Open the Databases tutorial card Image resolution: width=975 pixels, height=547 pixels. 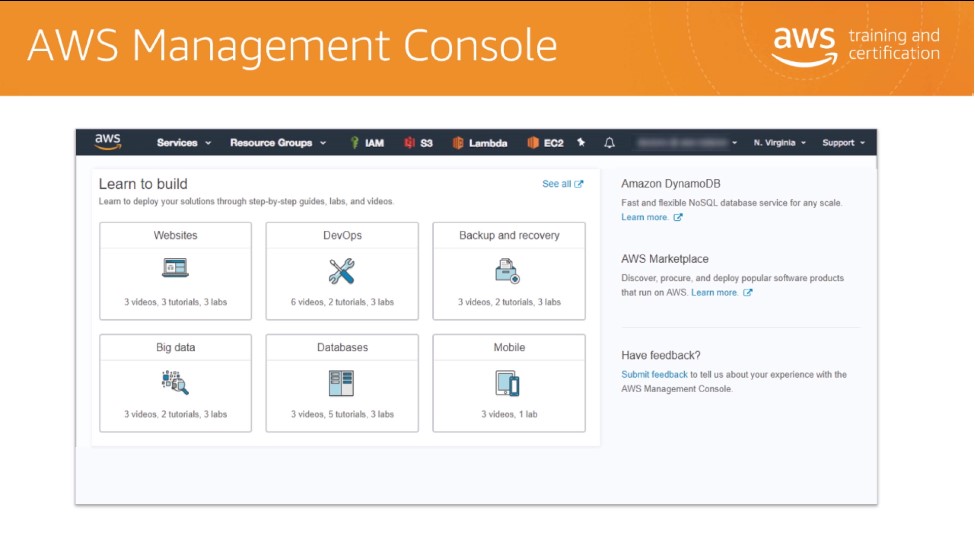click(x=342, y=383)
